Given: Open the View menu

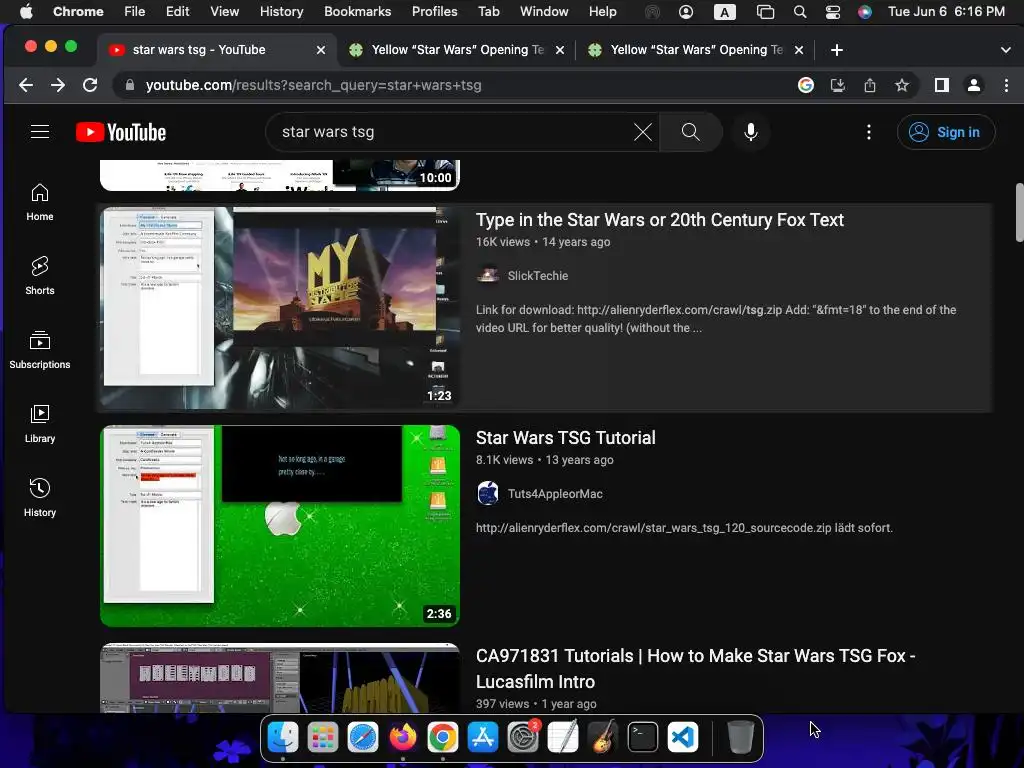Looking at the screenshot, I should click(224, 11).
